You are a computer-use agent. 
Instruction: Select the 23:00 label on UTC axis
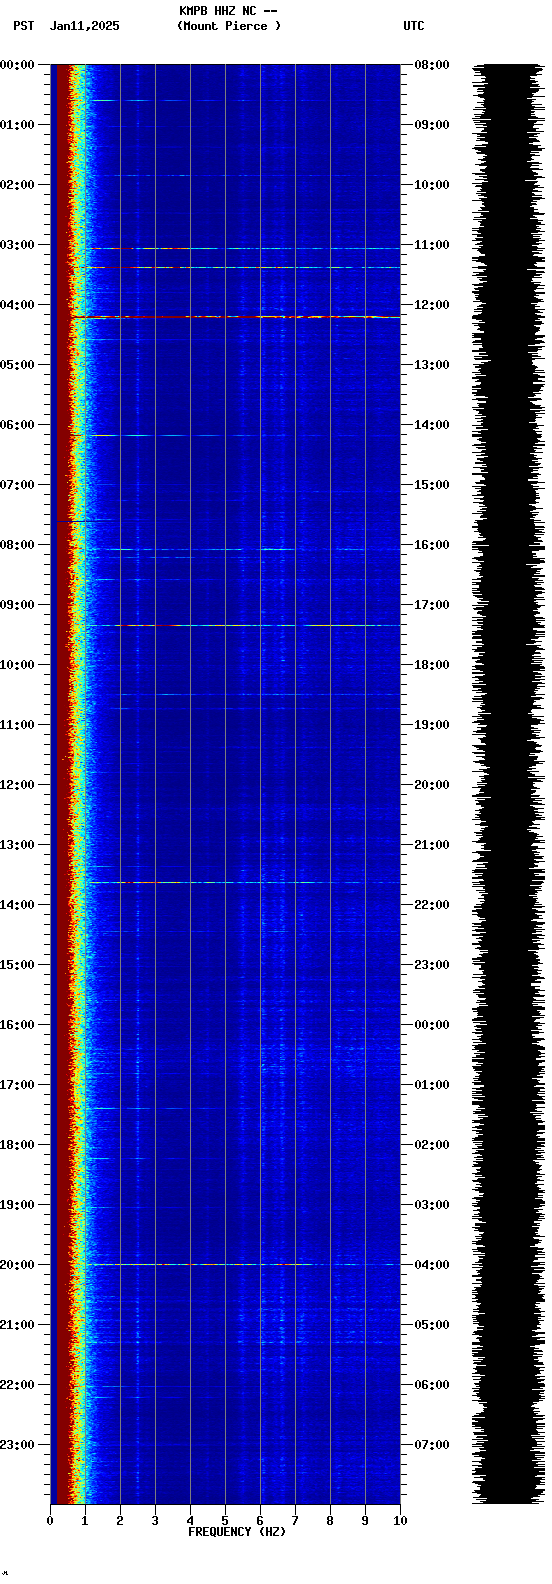tap(432, 965)
